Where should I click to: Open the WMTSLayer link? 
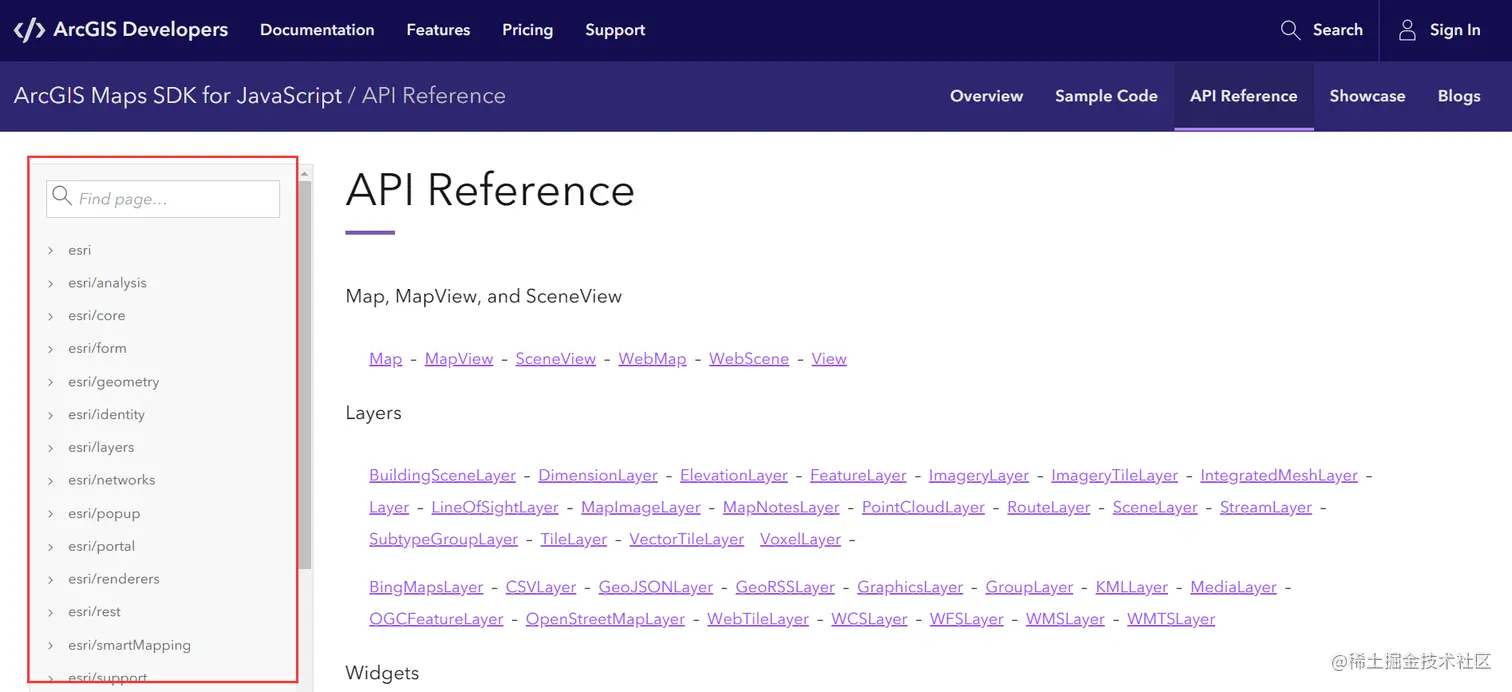pos(1171,620)
